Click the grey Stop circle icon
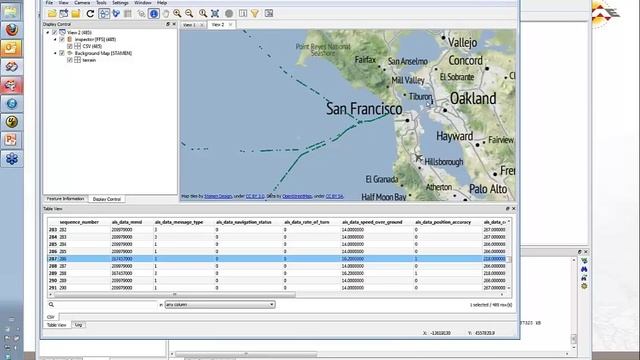This screenshot has width=640, height=360. click(229, 13)
